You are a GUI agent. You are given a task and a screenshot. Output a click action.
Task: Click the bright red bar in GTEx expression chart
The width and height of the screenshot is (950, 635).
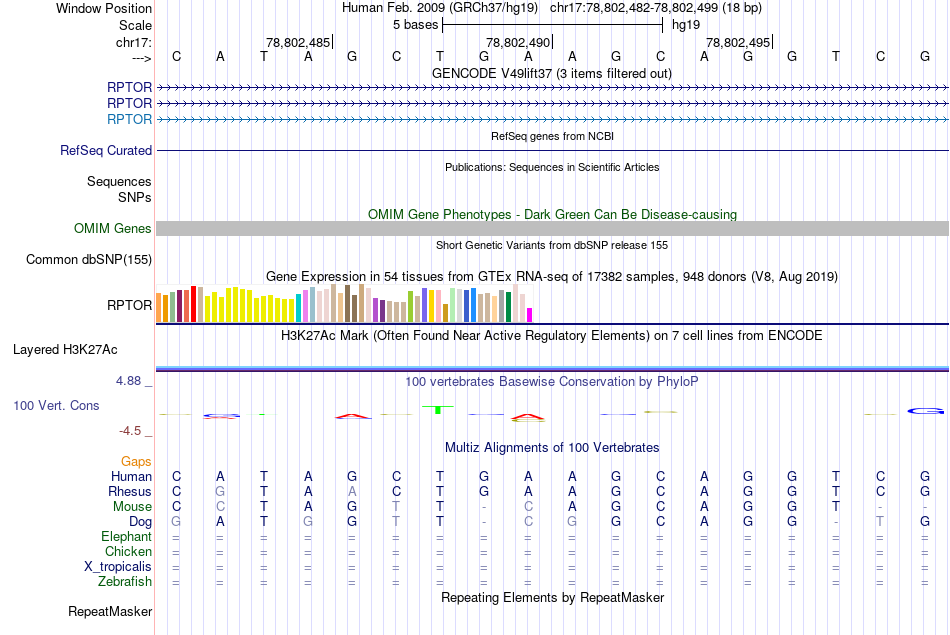point(193,304)
